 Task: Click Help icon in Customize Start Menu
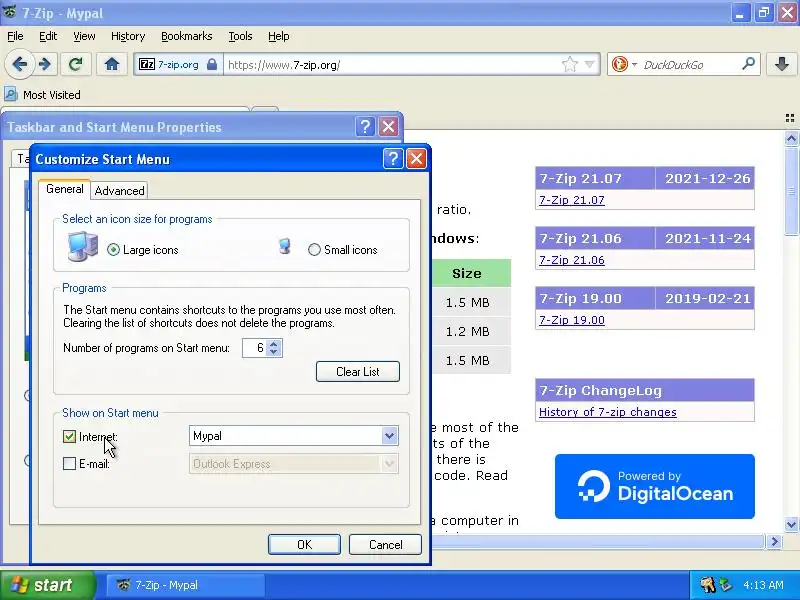tap(393, 159)
